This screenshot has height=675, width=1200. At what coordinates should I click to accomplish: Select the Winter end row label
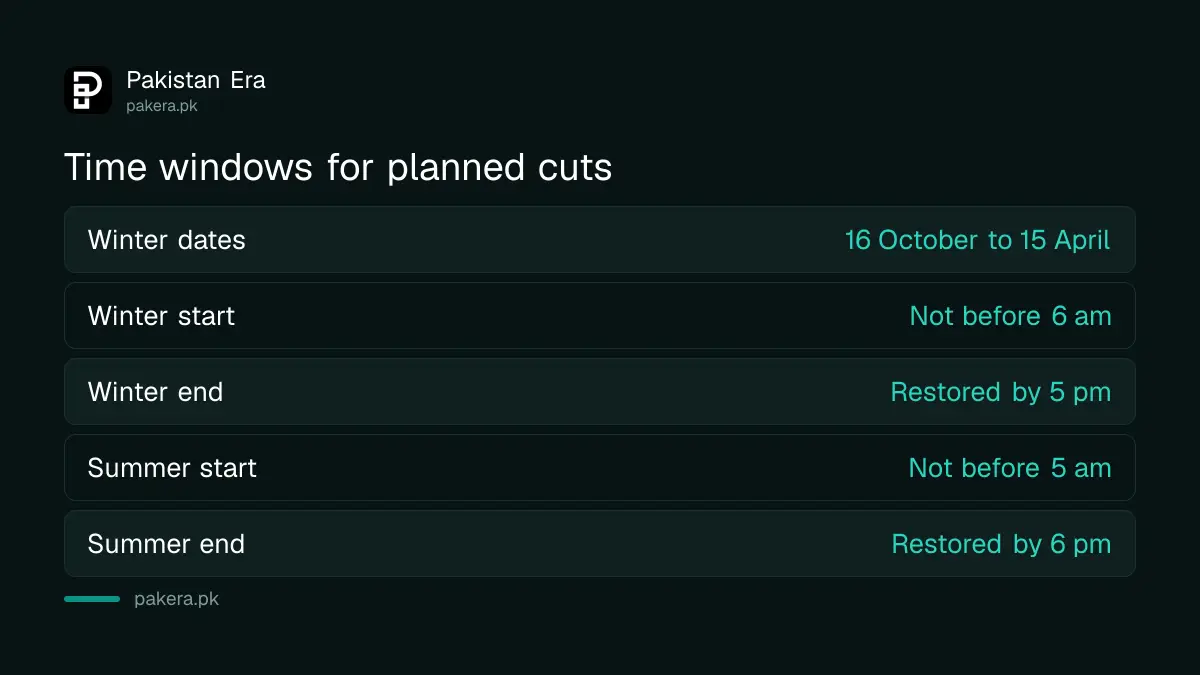pos(155,392)
